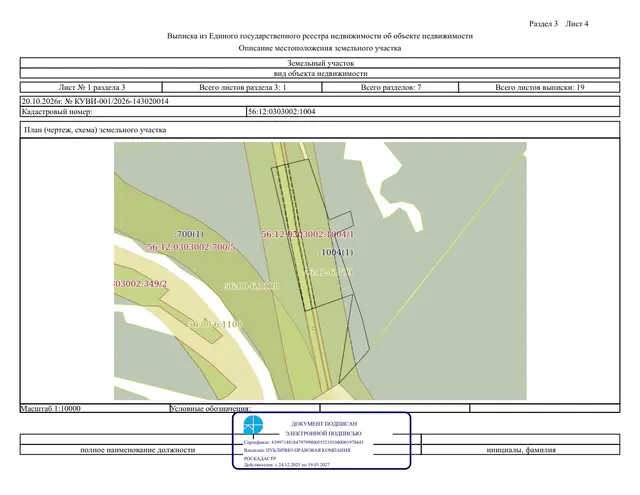This screenshot has width=640, height=495.
Task: Select the 'Всего листов выписки: 19' cell
Action: coord(539,87)
